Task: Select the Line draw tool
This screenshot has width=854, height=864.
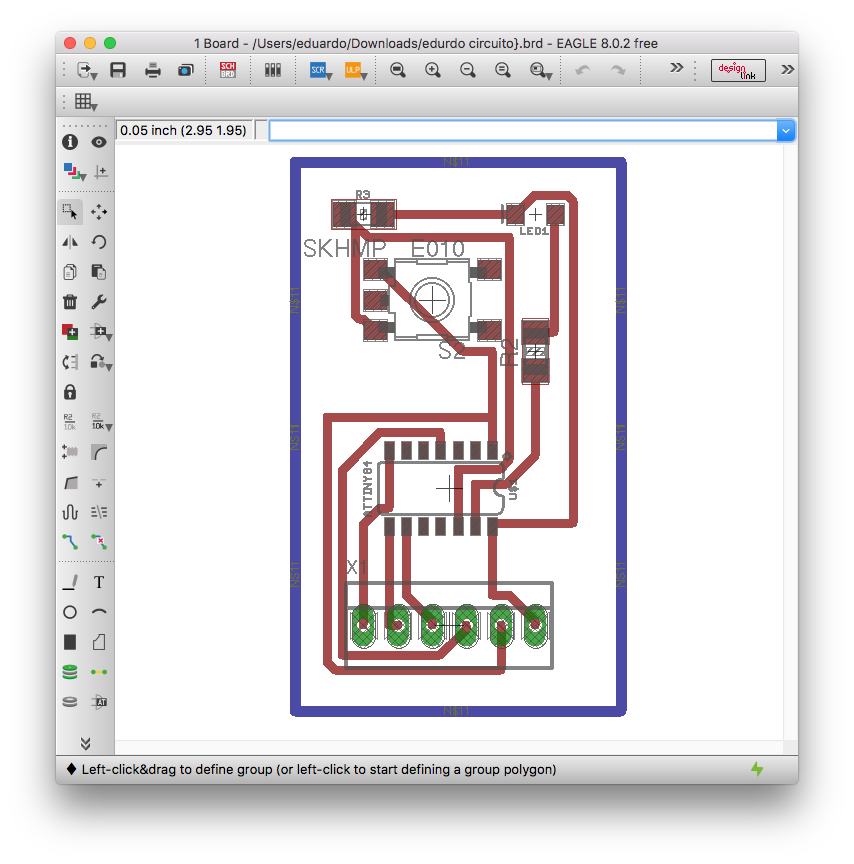Action: (70, 582)
